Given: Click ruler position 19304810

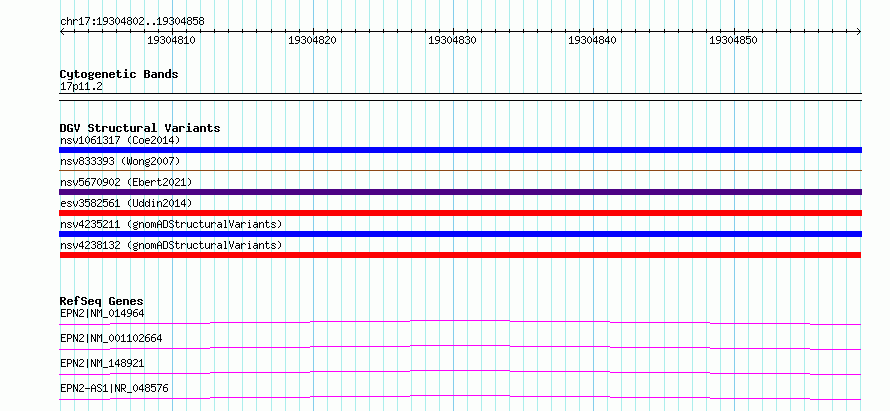Looking at the screenshot, I should pos(171,40).
